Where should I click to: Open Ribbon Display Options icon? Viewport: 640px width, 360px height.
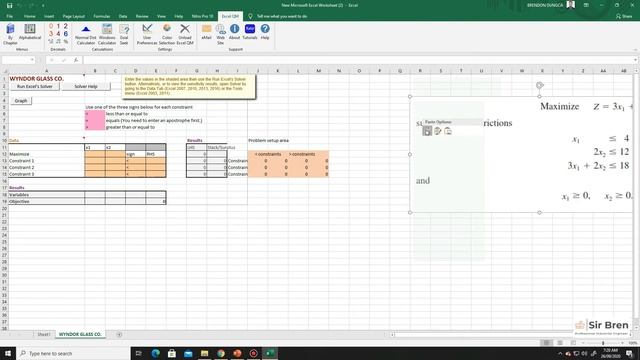[x=586, y=5]
